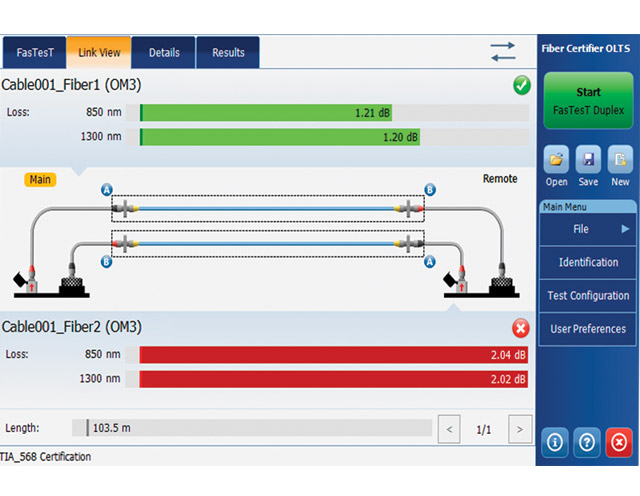Open a saved file with Open icon
Viewport: 640px width, 496px height.
coord(556,159)
